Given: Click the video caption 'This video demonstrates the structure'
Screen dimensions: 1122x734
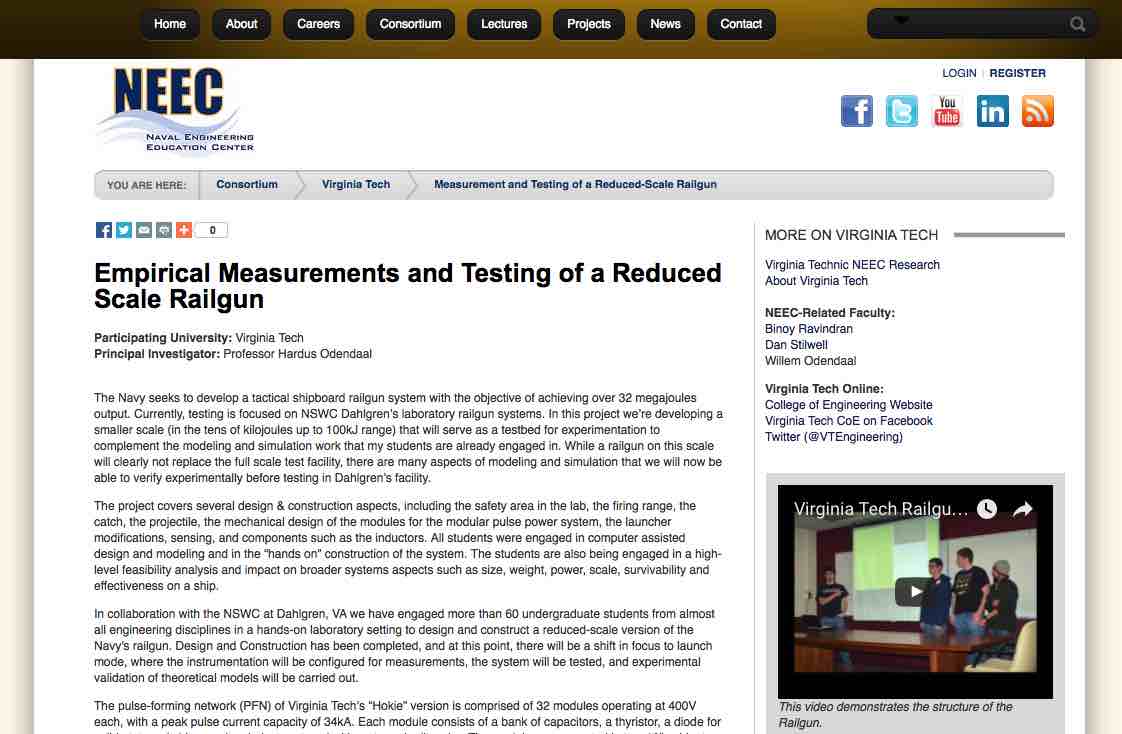Looking at the screenshot, I should click(896, 715).
